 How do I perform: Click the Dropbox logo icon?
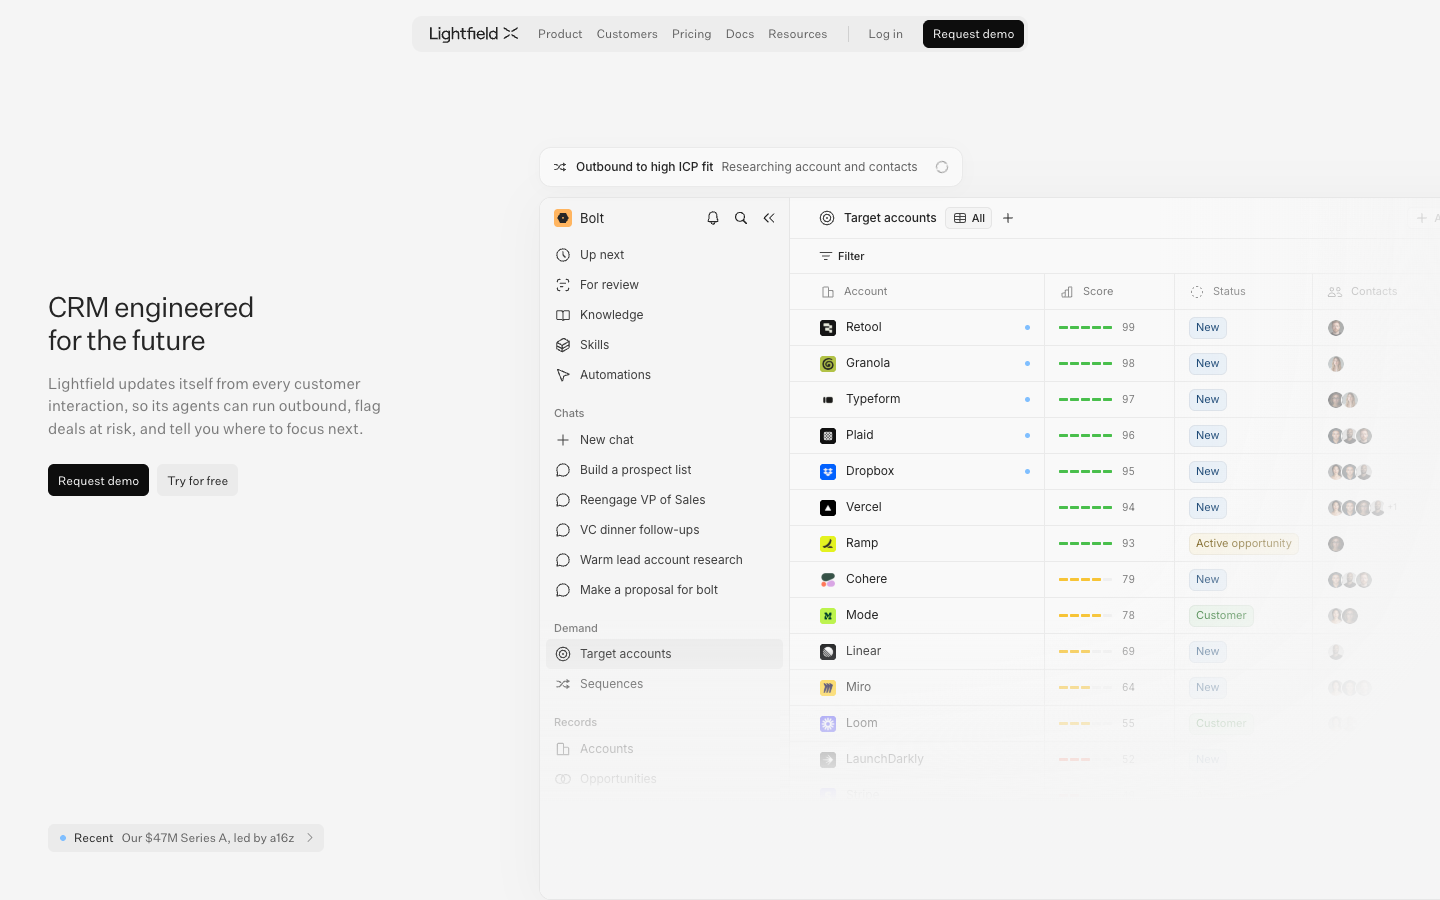point(828,472)
